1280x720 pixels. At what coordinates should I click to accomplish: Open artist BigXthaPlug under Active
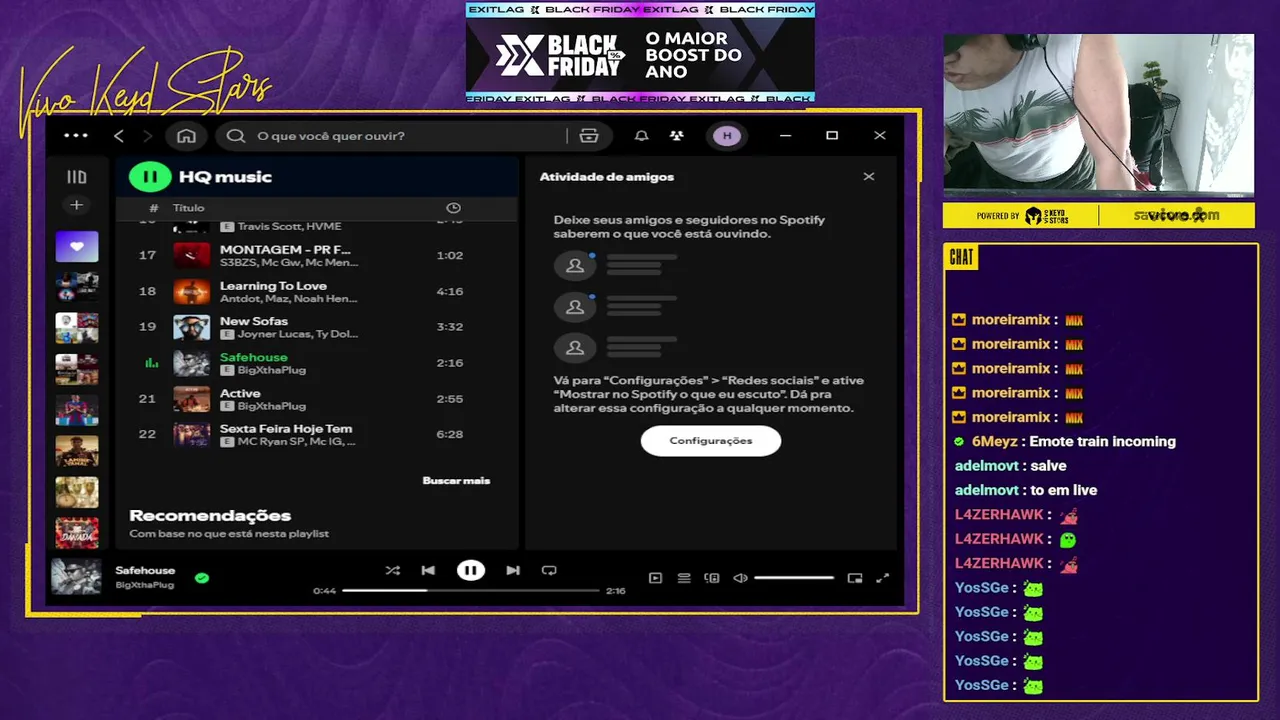(272, 406)
